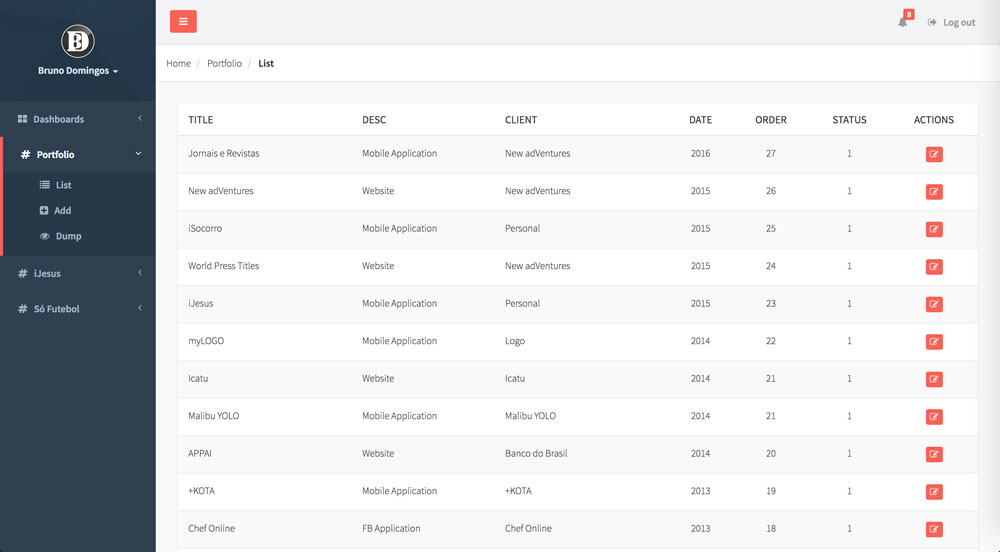Select the iSocorro title cell
Image resolution: width=1000 pixels, height=552 pixels.
(205, 228)
